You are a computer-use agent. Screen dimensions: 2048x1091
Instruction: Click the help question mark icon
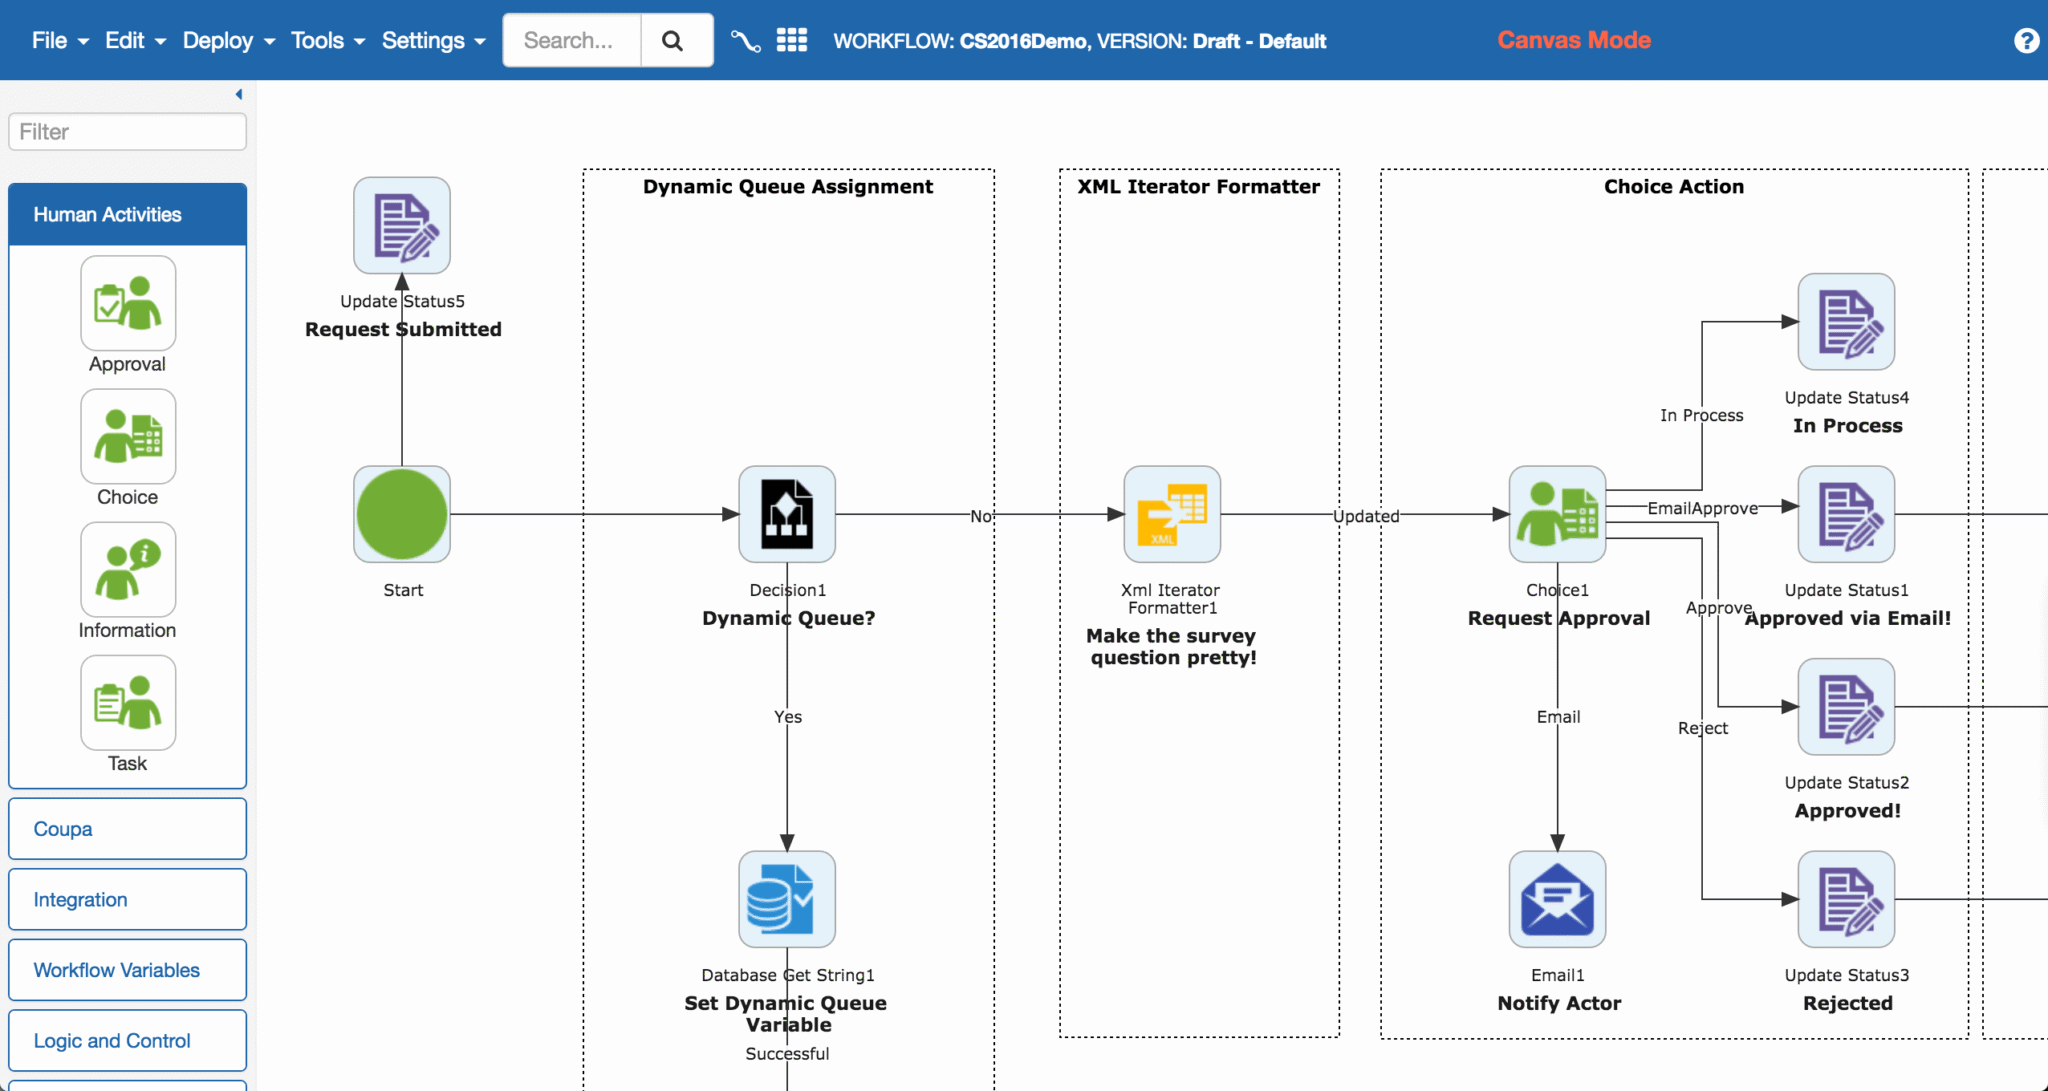point(2026,40)
